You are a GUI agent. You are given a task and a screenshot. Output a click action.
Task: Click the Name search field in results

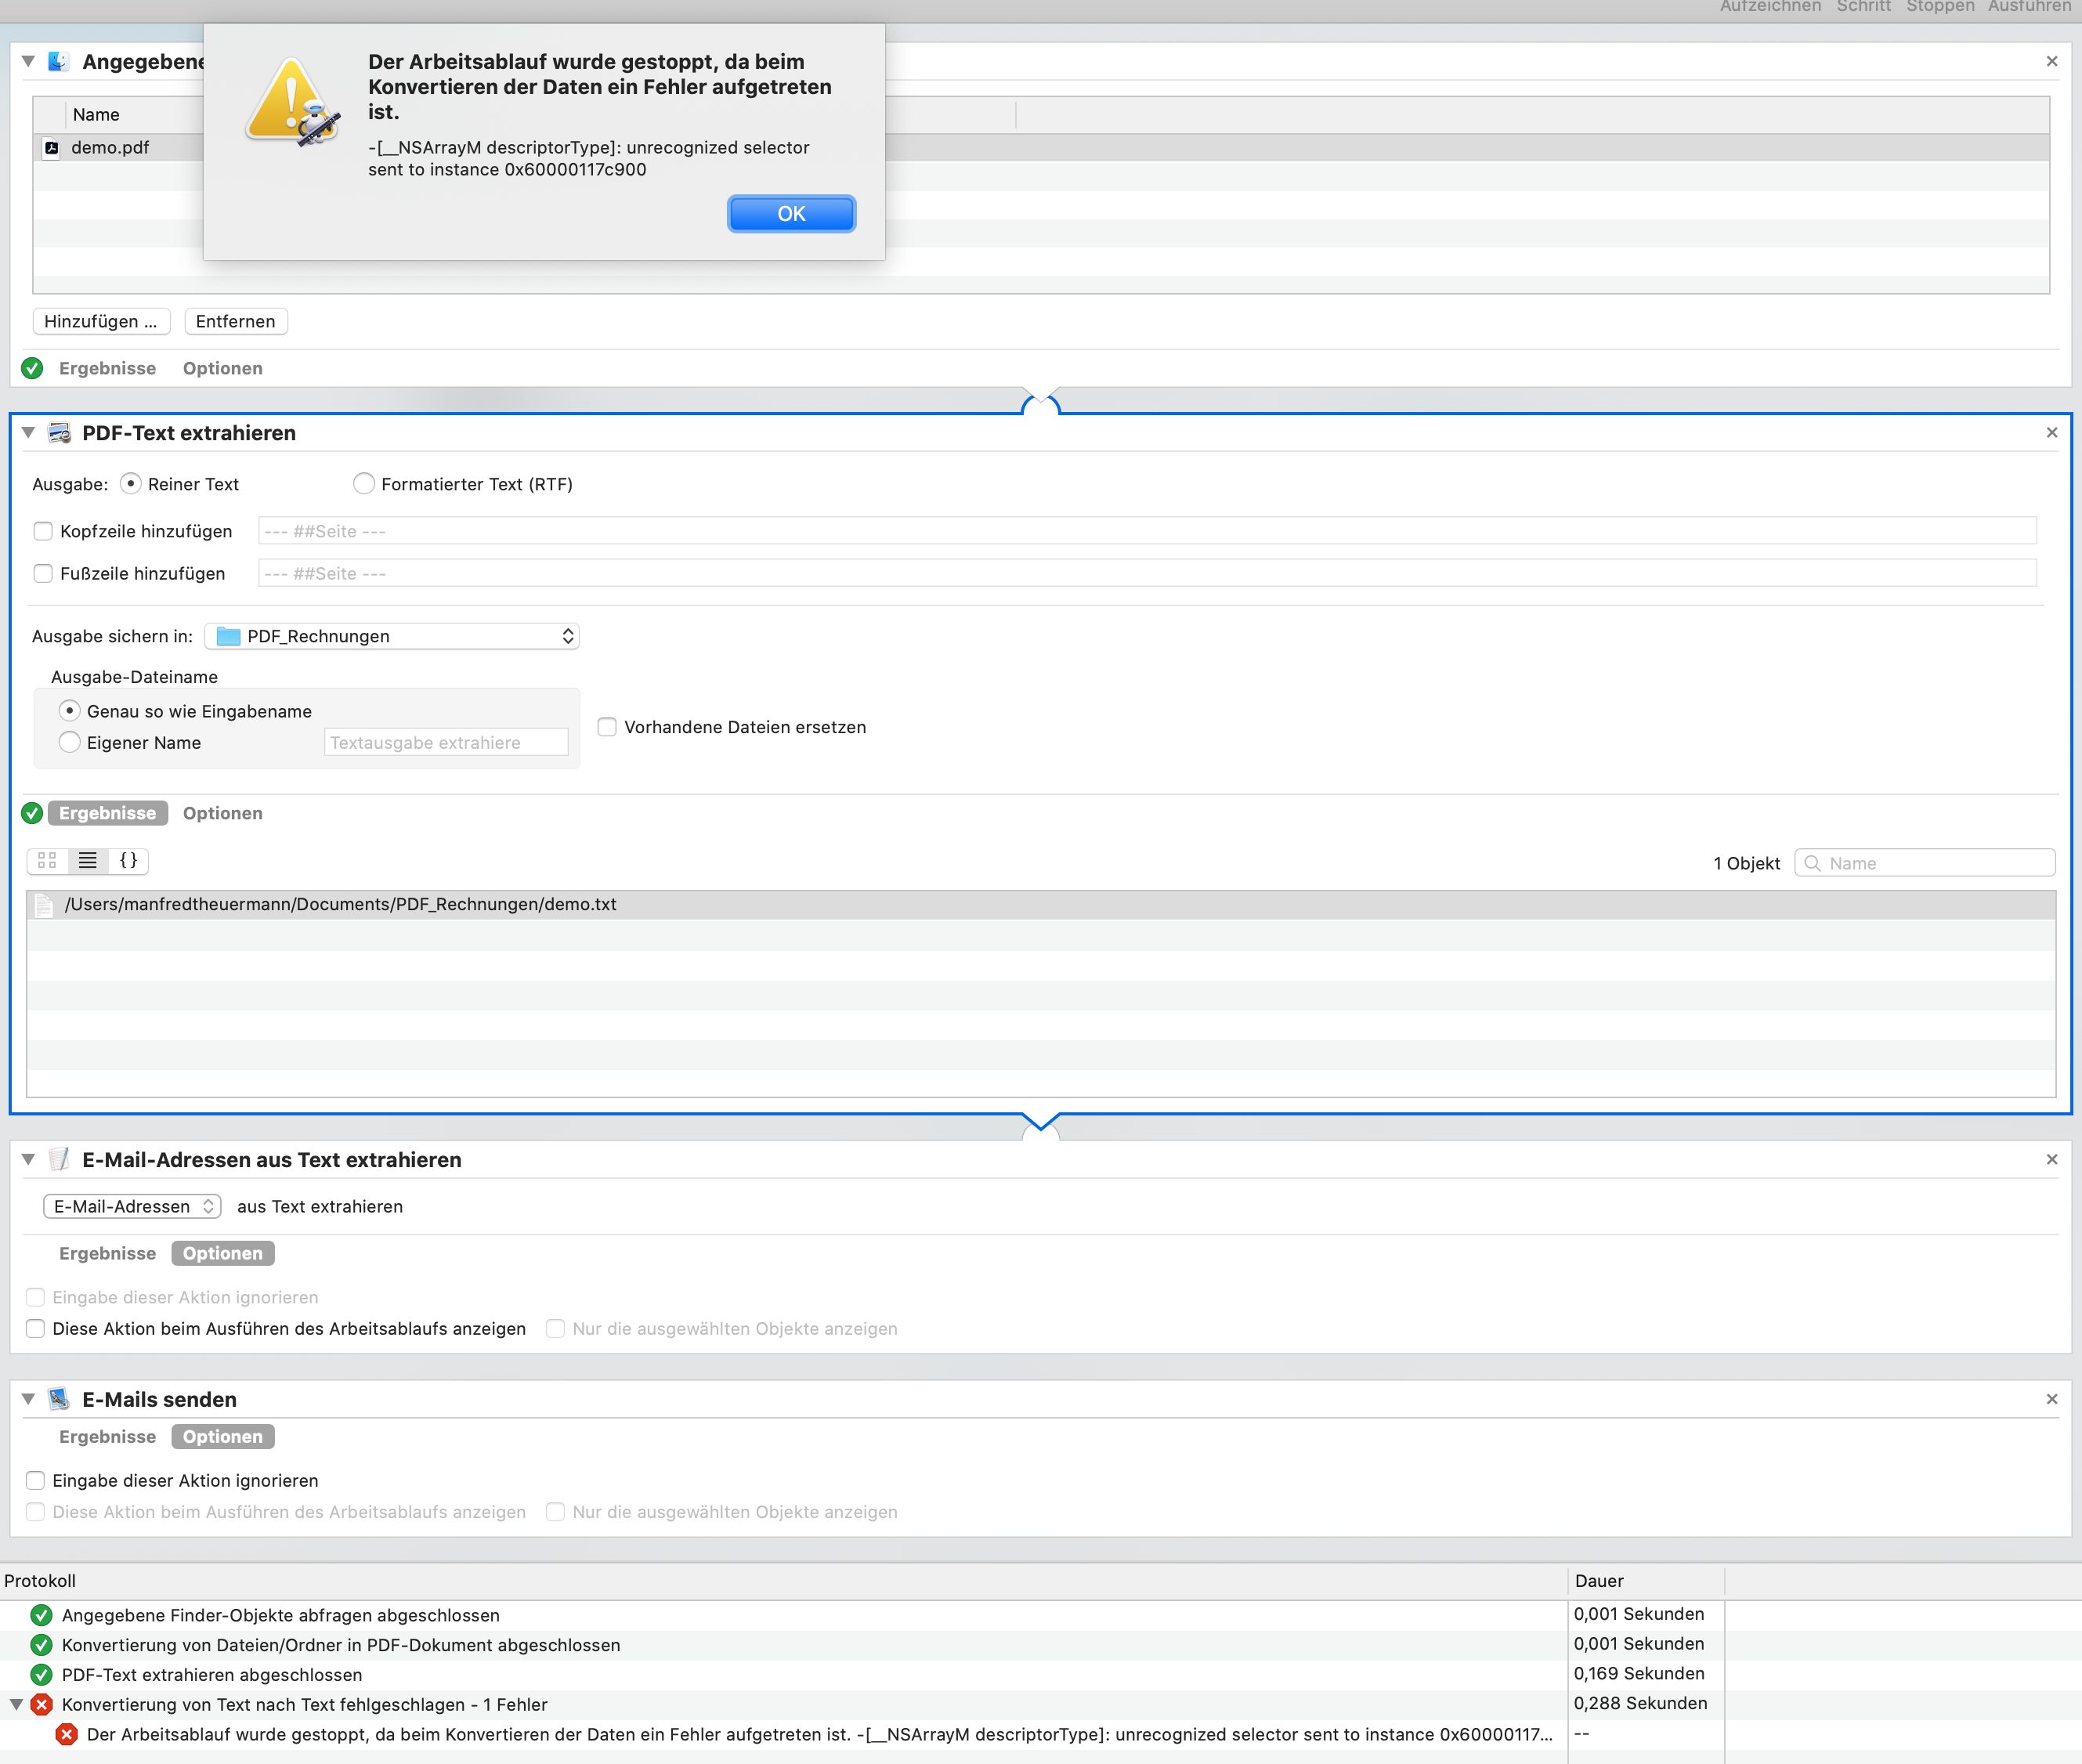[1925, 863]
